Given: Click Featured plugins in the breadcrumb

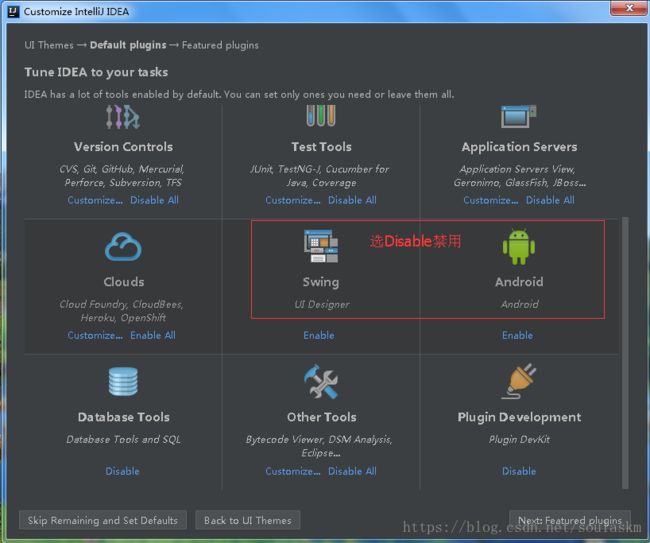Looking at the screenshot, I should [x=220, y=45].
